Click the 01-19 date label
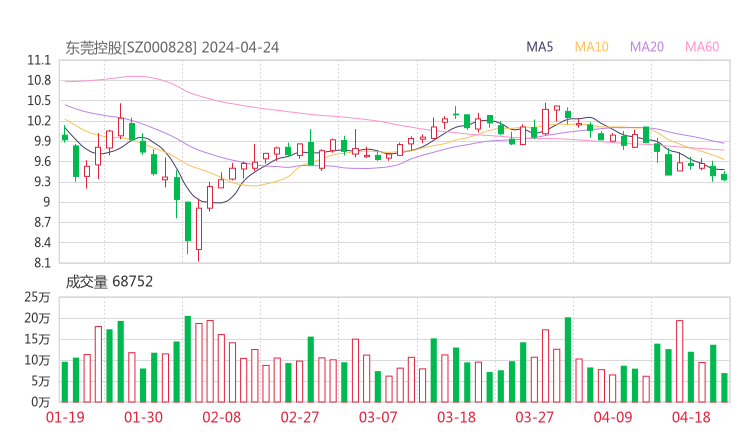Viewport: 740px width, 440px height. click(x=65, y=417)
